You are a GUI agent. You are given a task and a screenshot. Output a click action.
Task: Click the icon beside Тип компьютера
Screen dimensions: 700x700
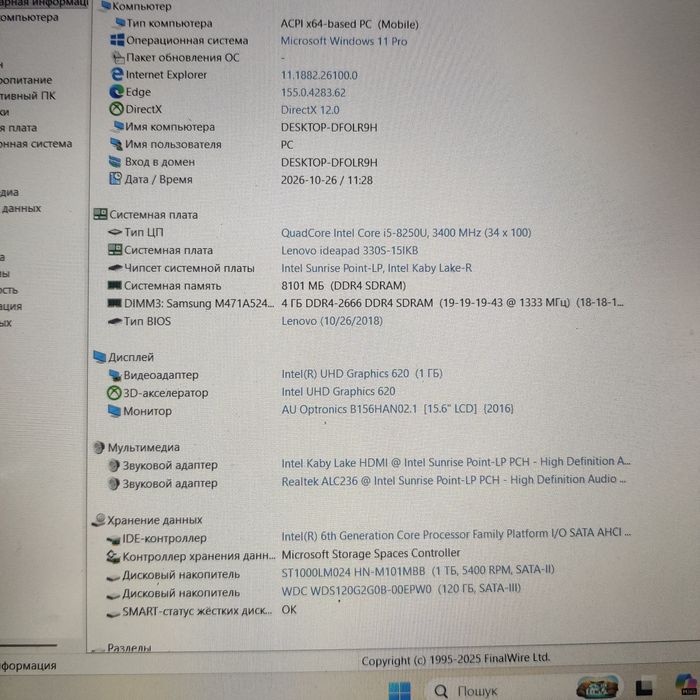coord(120,22)
